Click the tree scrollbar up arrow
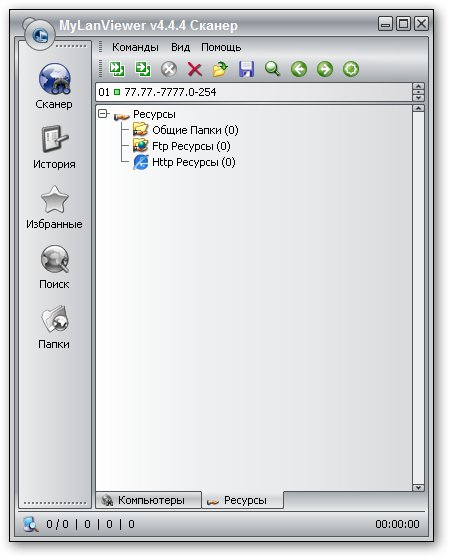 pos(418,108)
